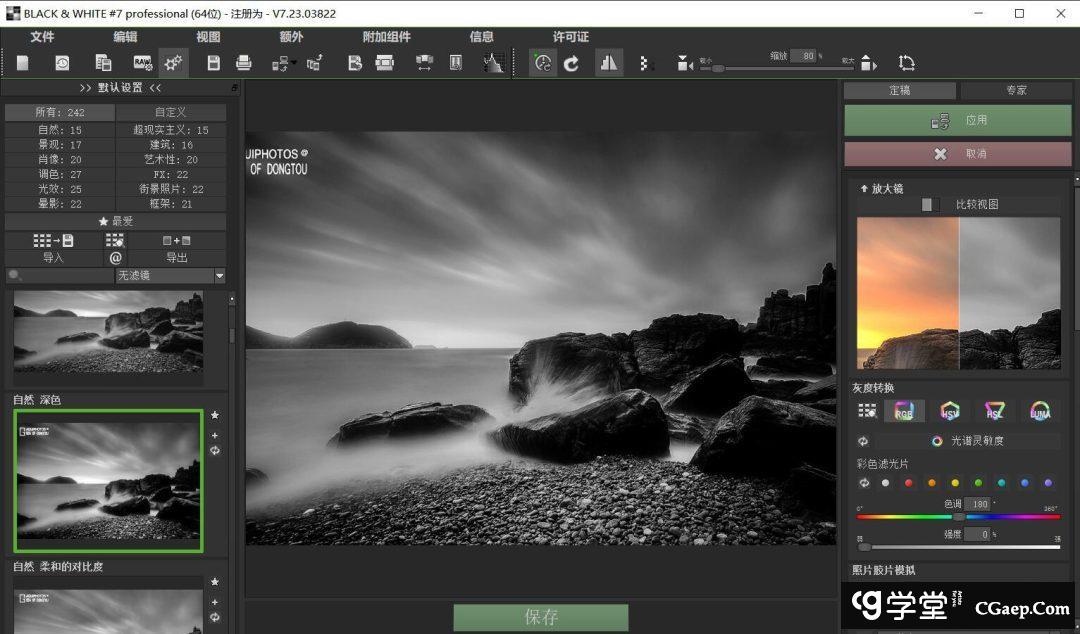Image resolution: width=1080 pixels, height=634 pixels.
Task: Select RGB grayscale conversion mode
Action: (x=904, y=411)
